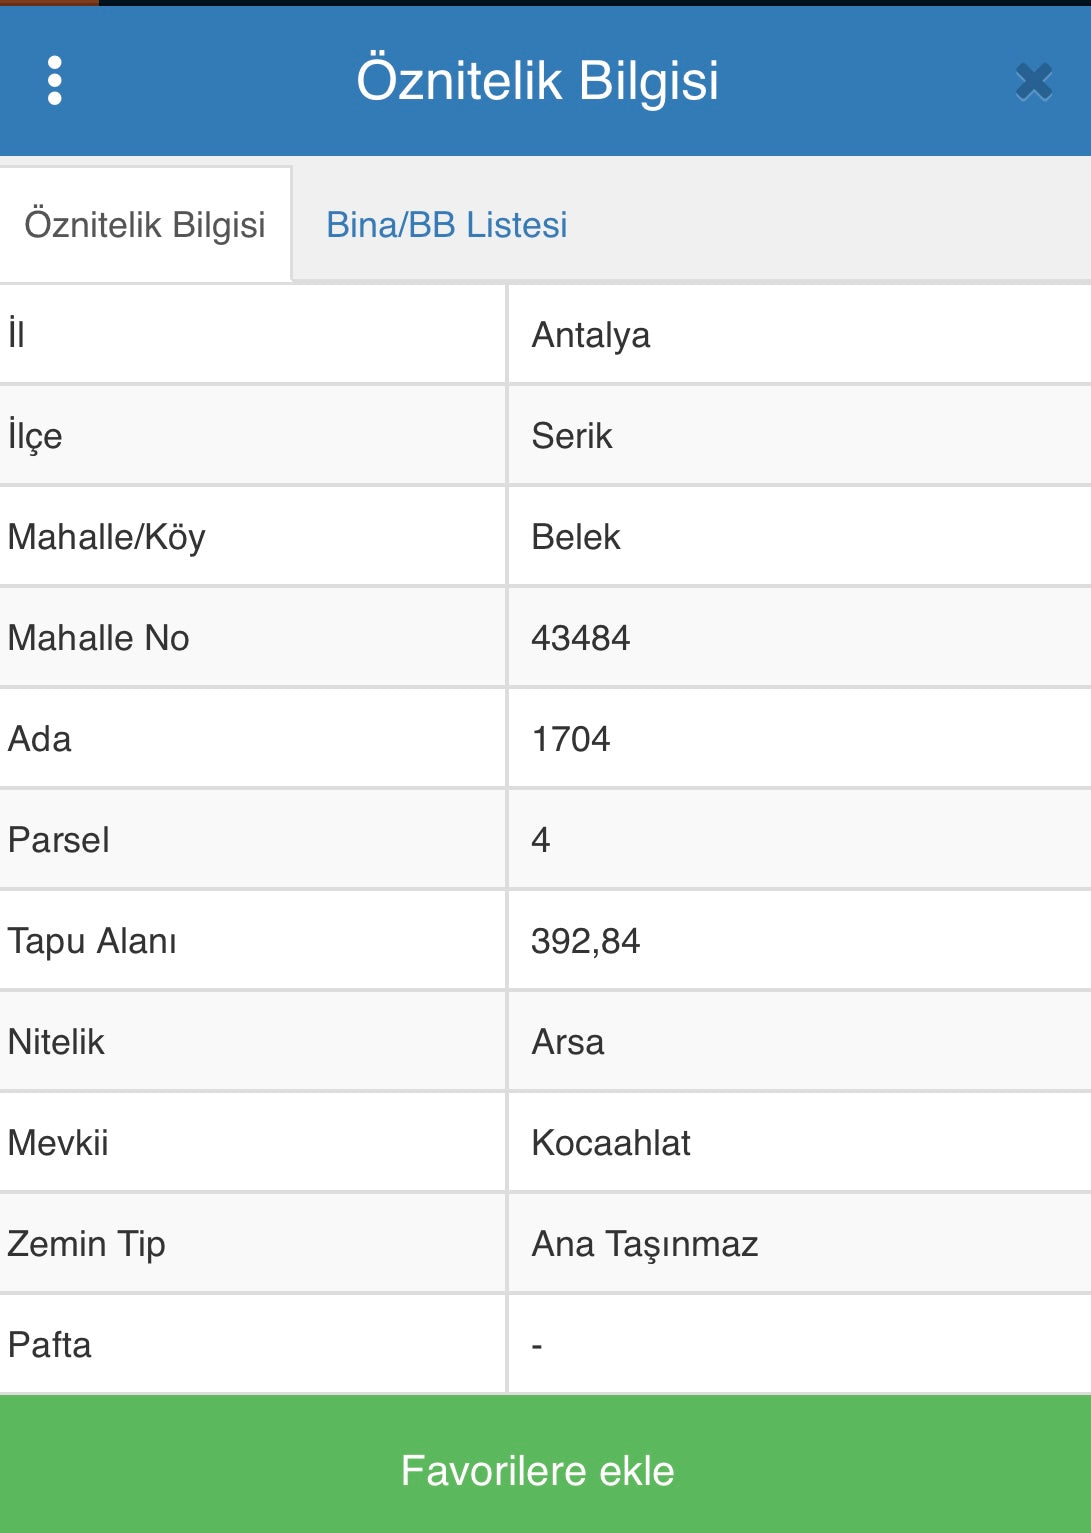Switch to Bina/BB Listesi tab
Image resolution: width=1091 pixels, height=1533 pixels.
(x=446, y=225)
